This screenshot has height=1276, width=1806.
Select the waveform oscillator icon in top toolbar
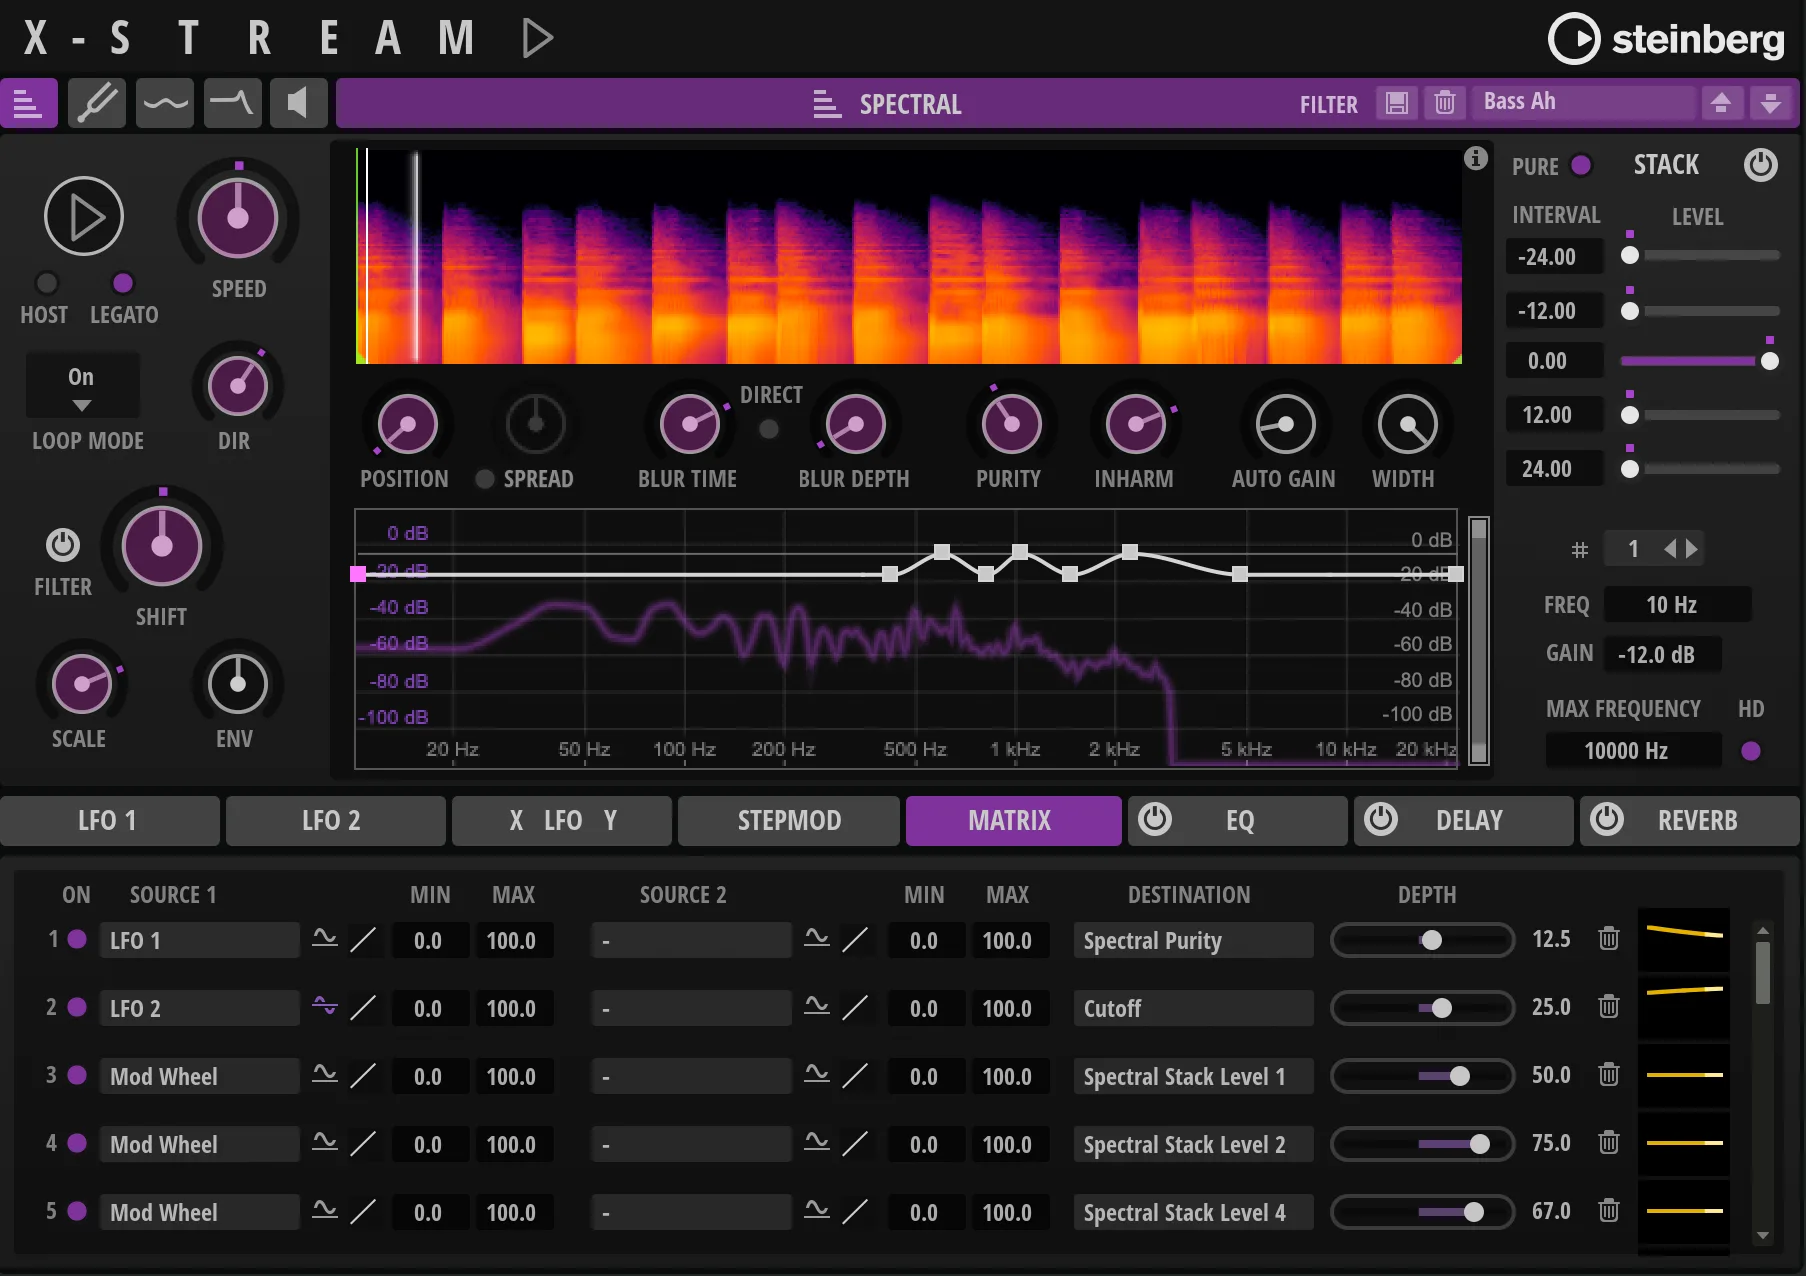(164, 103)
